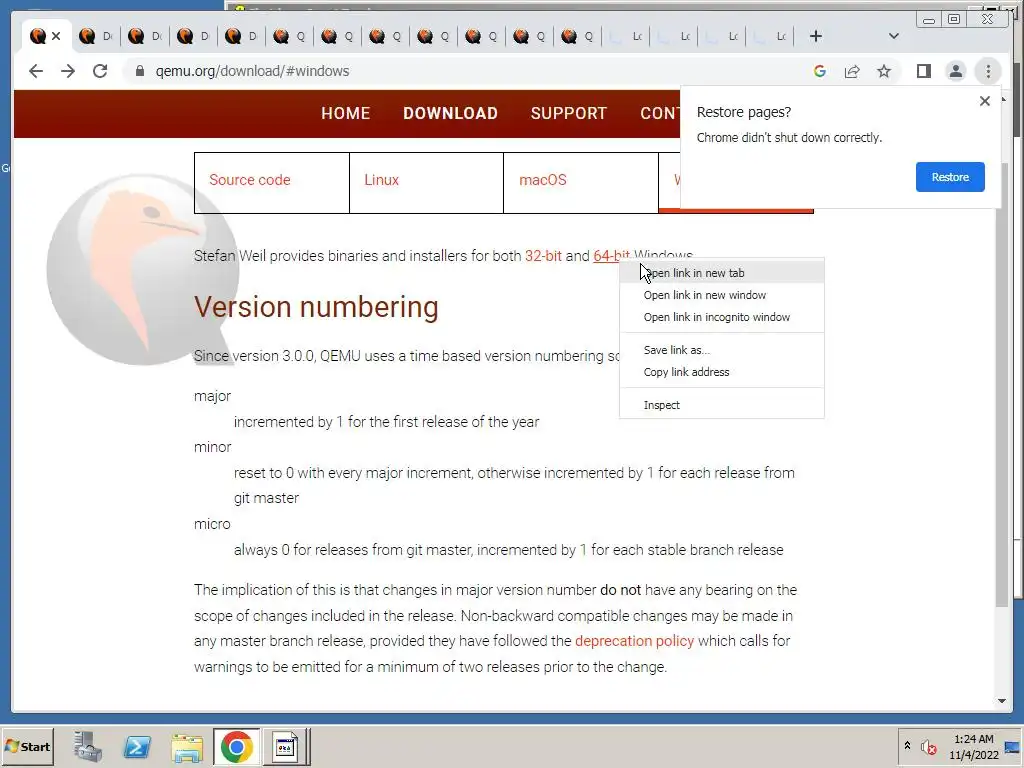Select the Linux tab
This screenshot has height=768, width=1024.
pyautogui.click(x=426, y=182)
